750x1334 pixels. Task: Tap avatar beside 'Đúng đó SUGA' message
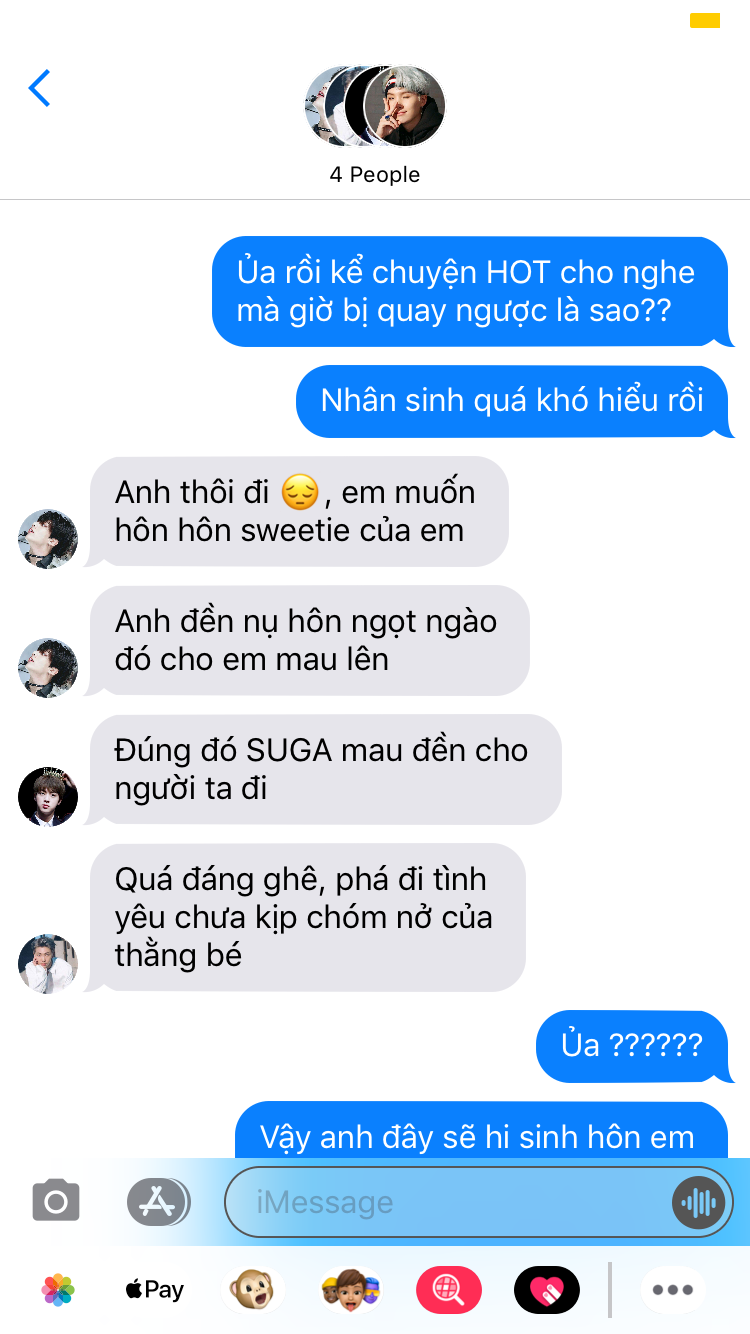48,796
